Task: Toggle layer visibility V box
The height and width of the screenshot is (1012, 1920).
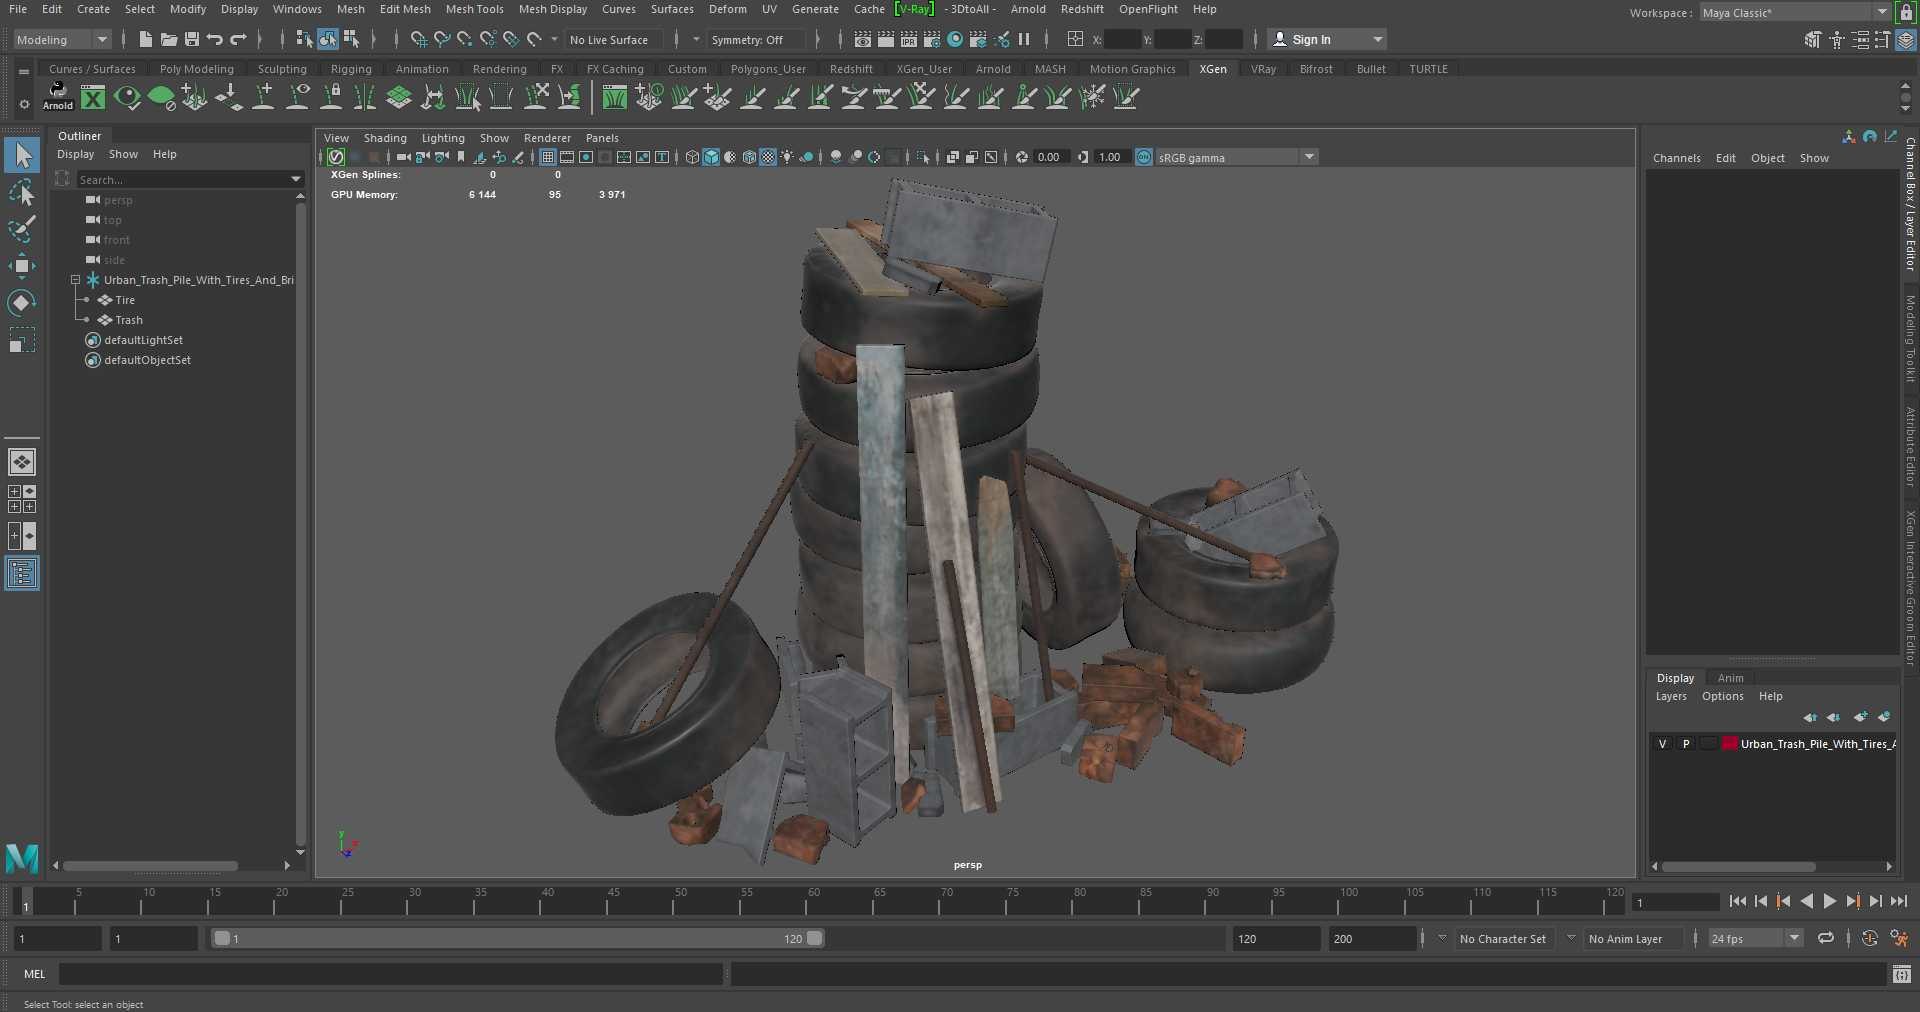Action: click(x=1662, y=744)
